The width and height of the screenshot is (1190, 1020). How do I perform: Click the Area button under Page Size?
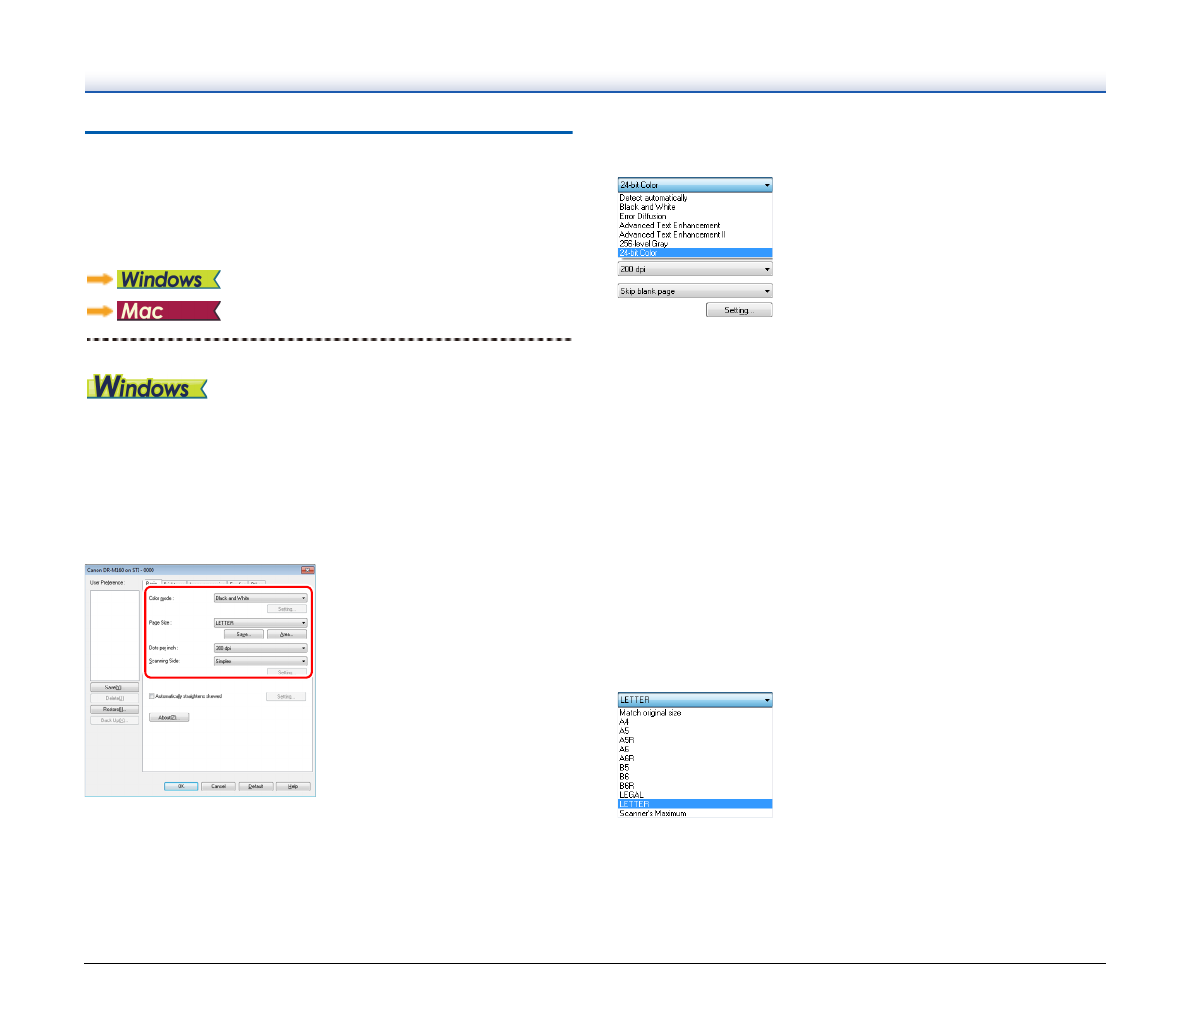point(286,634)
